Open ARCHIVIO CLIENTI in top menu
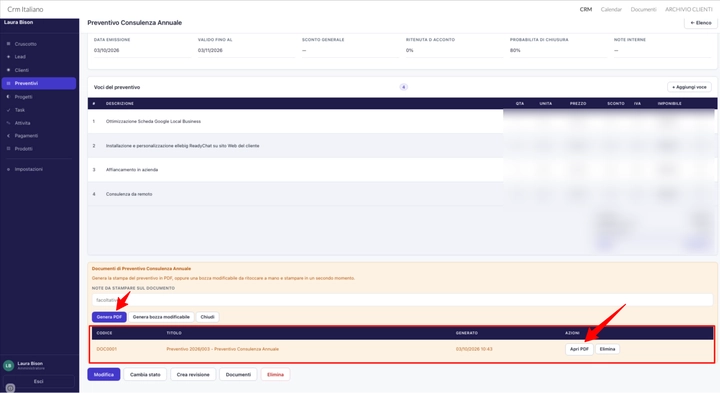 tap(689, 9)
